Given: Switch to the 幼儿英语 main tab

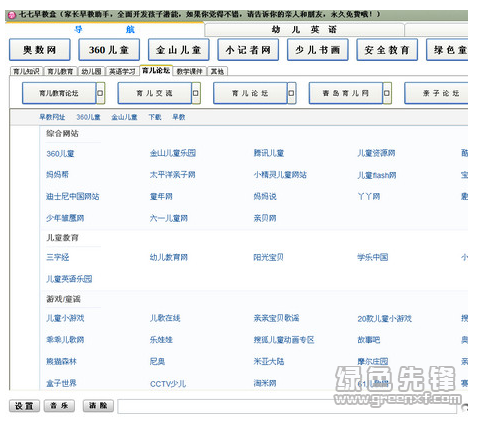Looking at the screenshot, I should pyautogui.click(x=304, y=30).
